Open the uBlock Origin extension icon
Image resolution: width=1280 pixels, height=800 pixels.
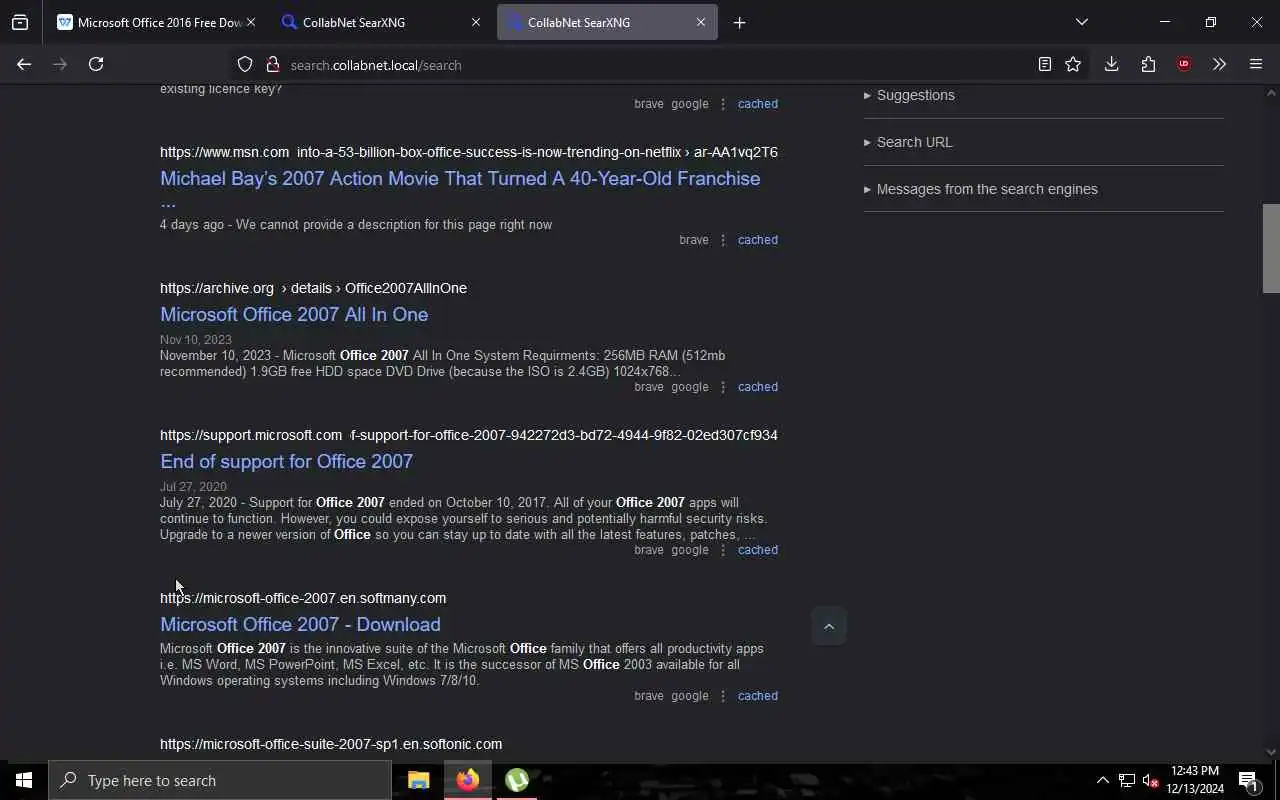pyautogui.click(x=1184, y=64)
